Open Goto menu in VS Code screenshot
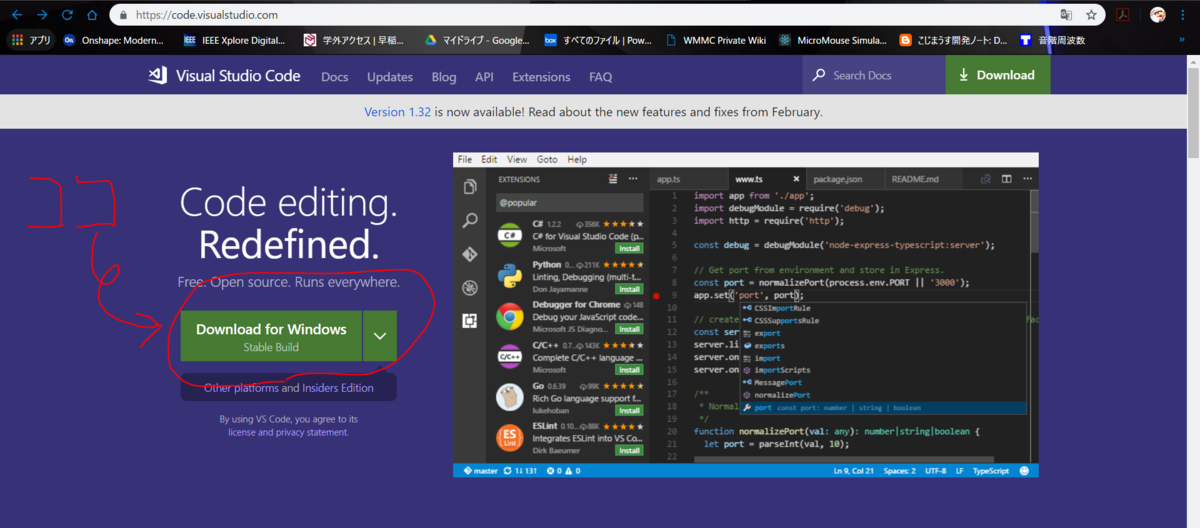 pyautogui.click(x=547, y=159)
